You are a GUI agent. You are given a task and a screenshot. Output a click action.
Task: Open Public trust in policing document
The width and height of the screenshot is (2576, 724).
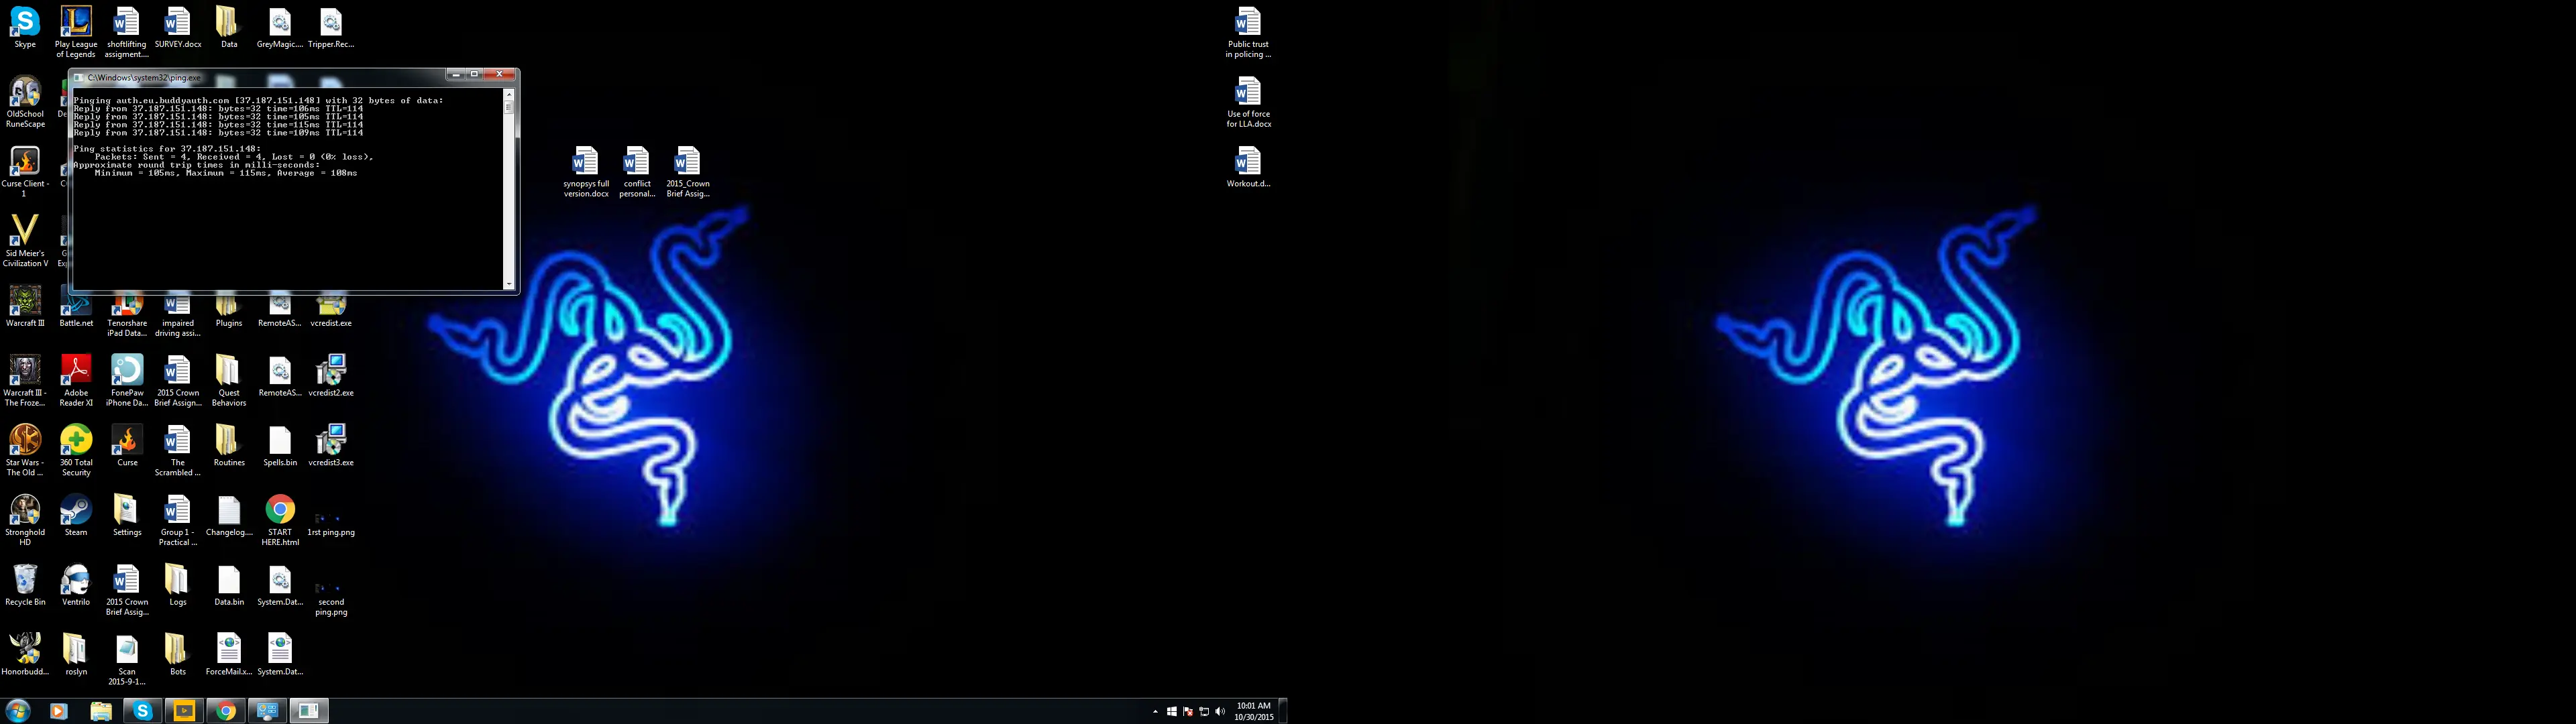tap(1248, 32)
